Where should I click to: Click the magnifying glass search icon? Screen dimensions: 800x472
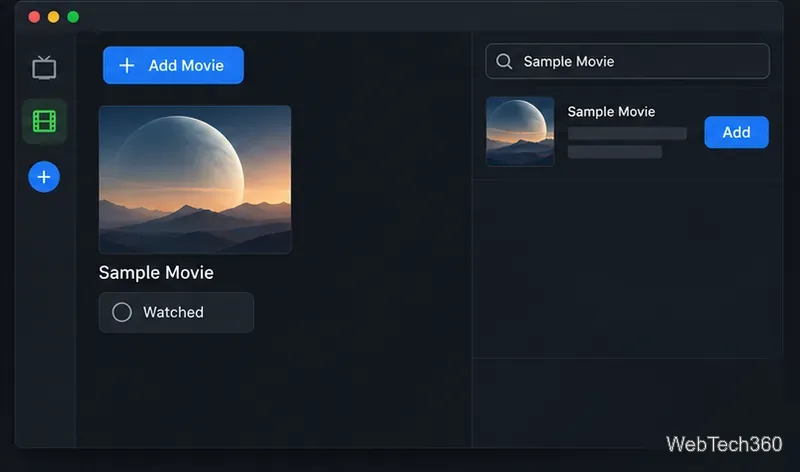(x=504, y=61)
